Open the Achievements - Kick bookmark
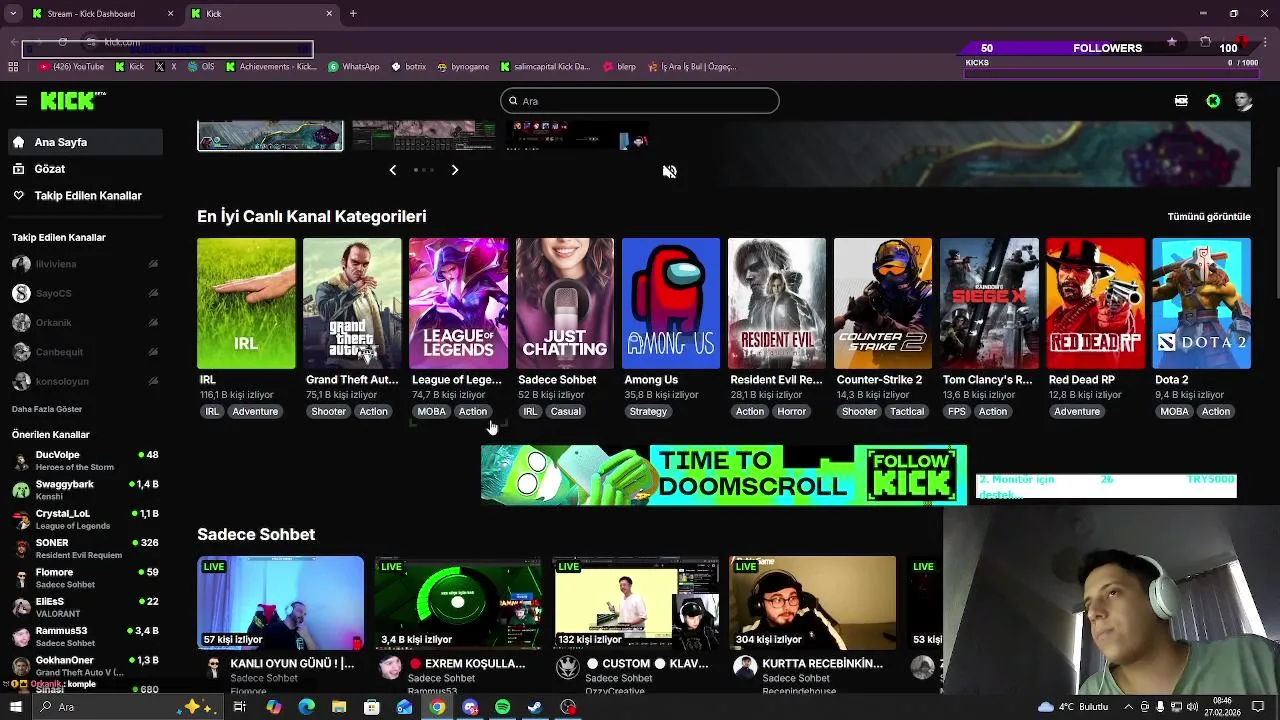 271,67
